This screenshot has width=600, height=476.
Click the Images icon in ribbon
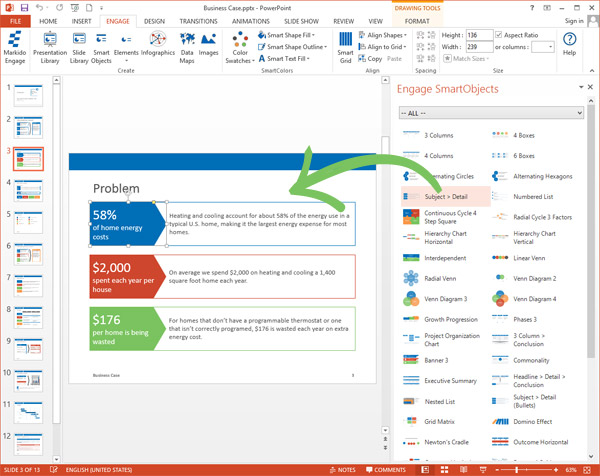click(208, 44)
